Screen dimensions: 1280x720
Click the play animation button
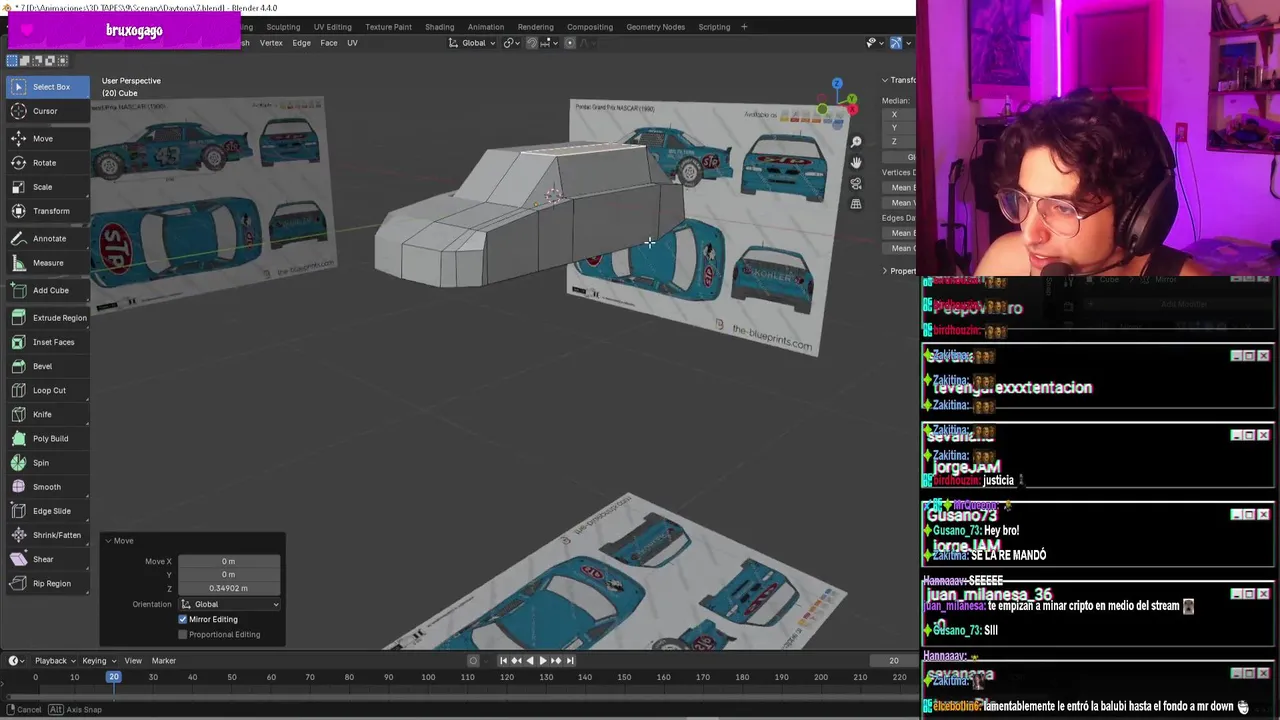(x=543, y=660)
